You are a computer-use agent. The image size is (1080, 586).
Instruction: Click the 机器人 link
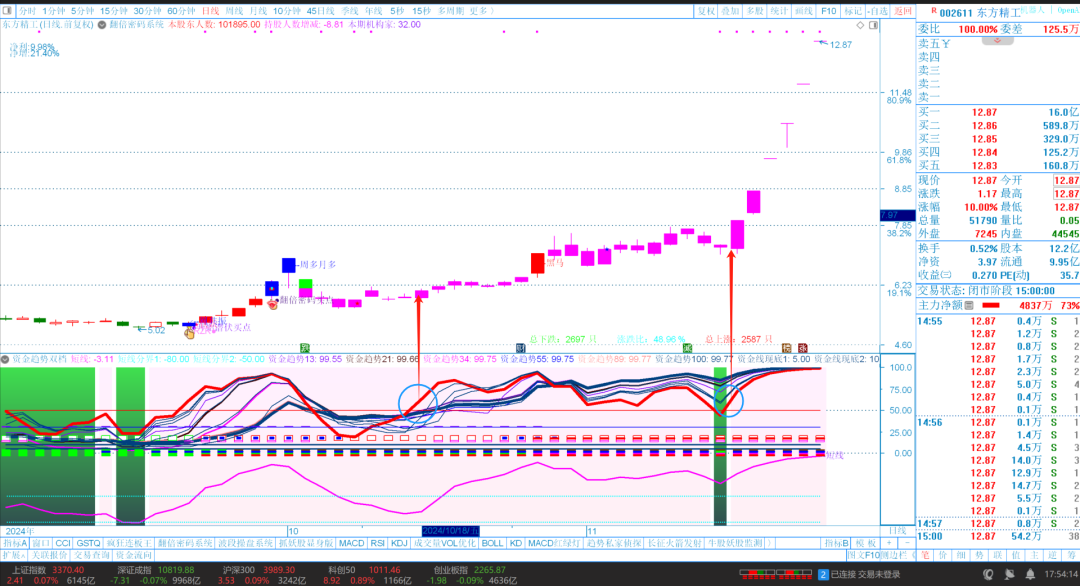coord(1031,10)
